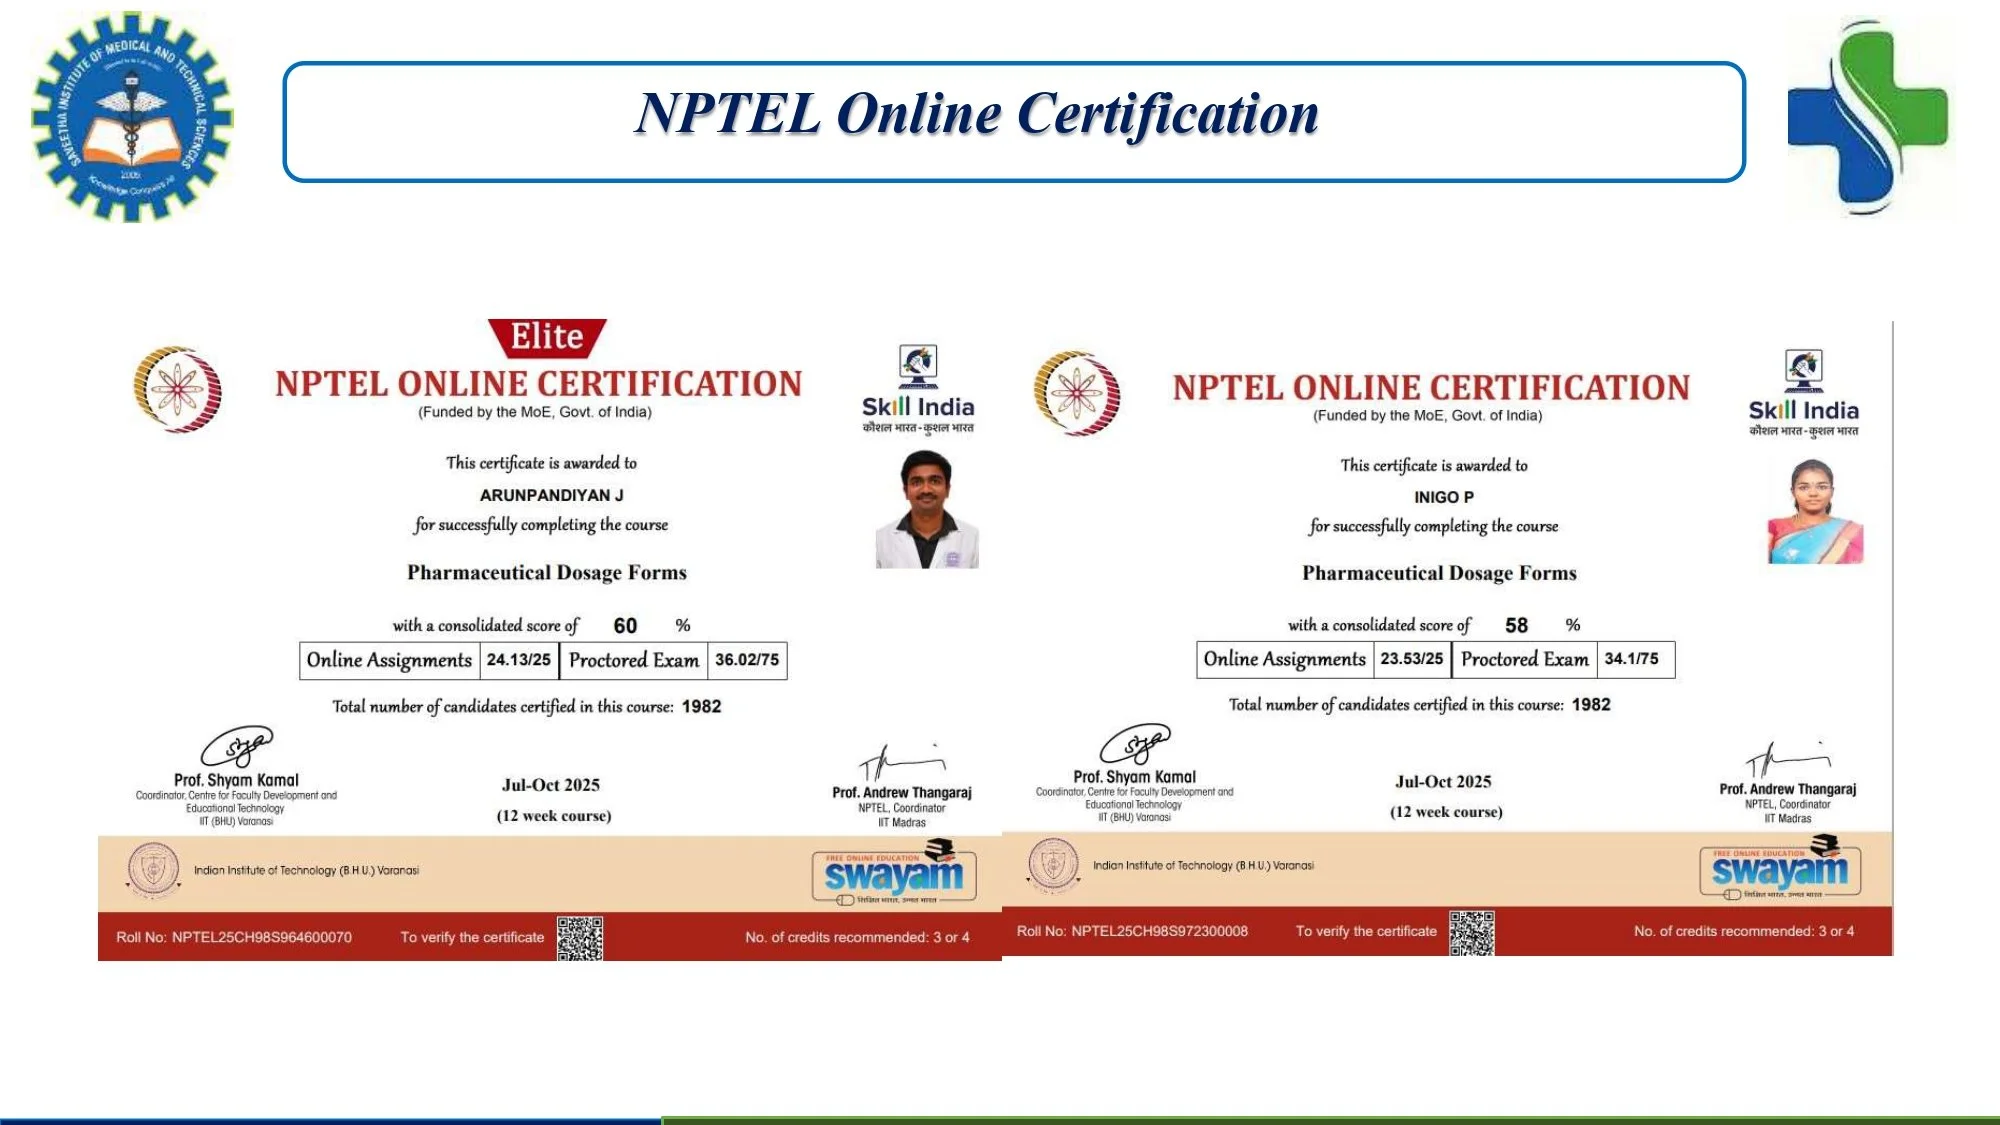Click the Proctored Exam value 36.02/75
Screen dimensions: 2000x1125
point(747,660)
